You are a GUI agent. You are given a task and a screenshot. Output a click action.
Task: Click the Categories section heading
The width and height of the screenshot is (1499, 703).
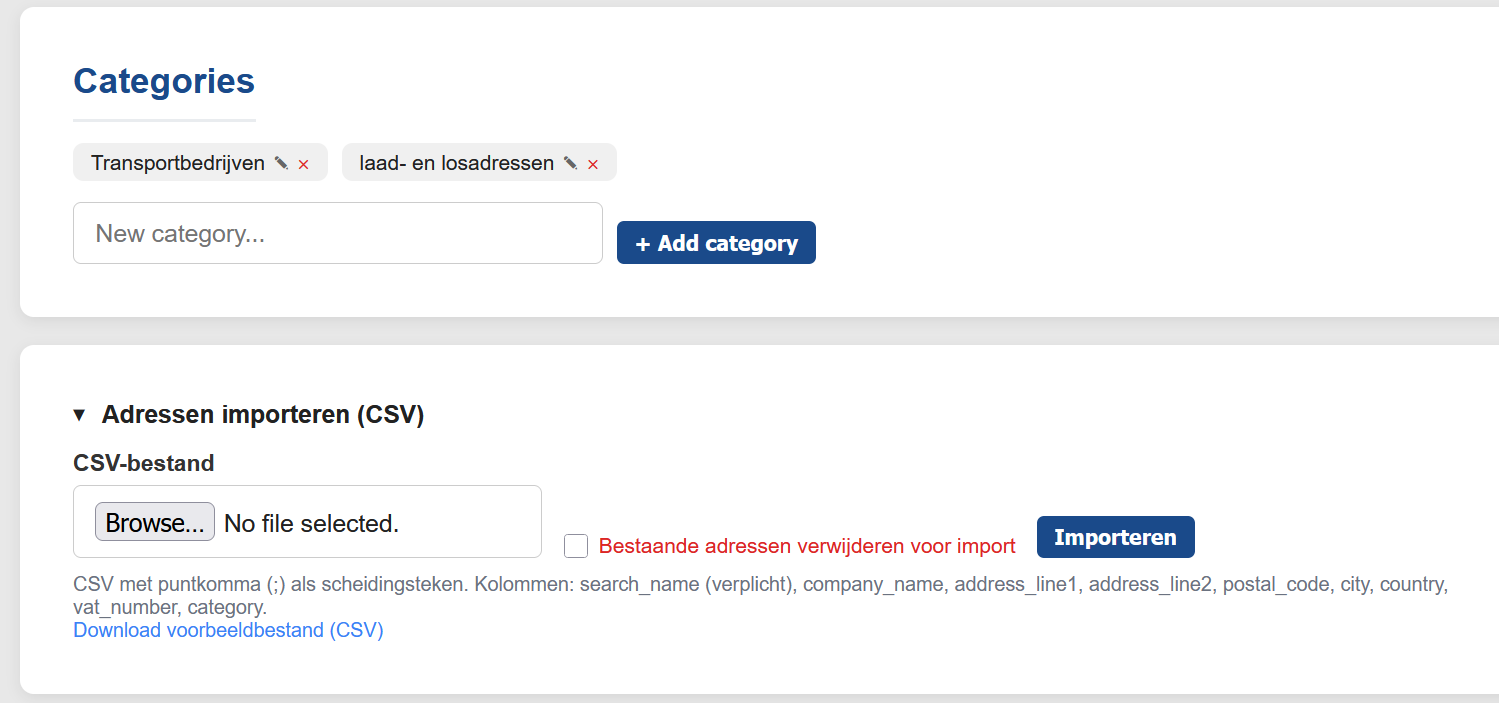(x=164, y=81)
